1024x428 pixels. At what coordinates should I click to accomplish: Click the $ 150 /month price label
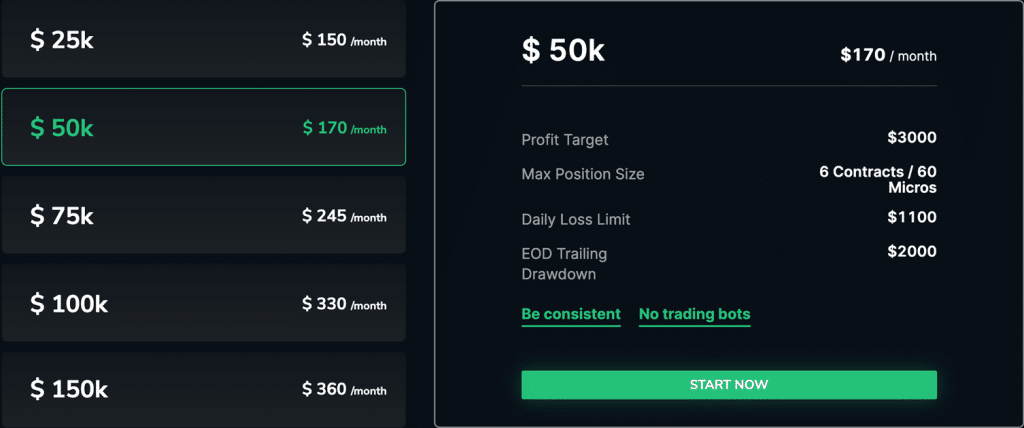[344, 40]
